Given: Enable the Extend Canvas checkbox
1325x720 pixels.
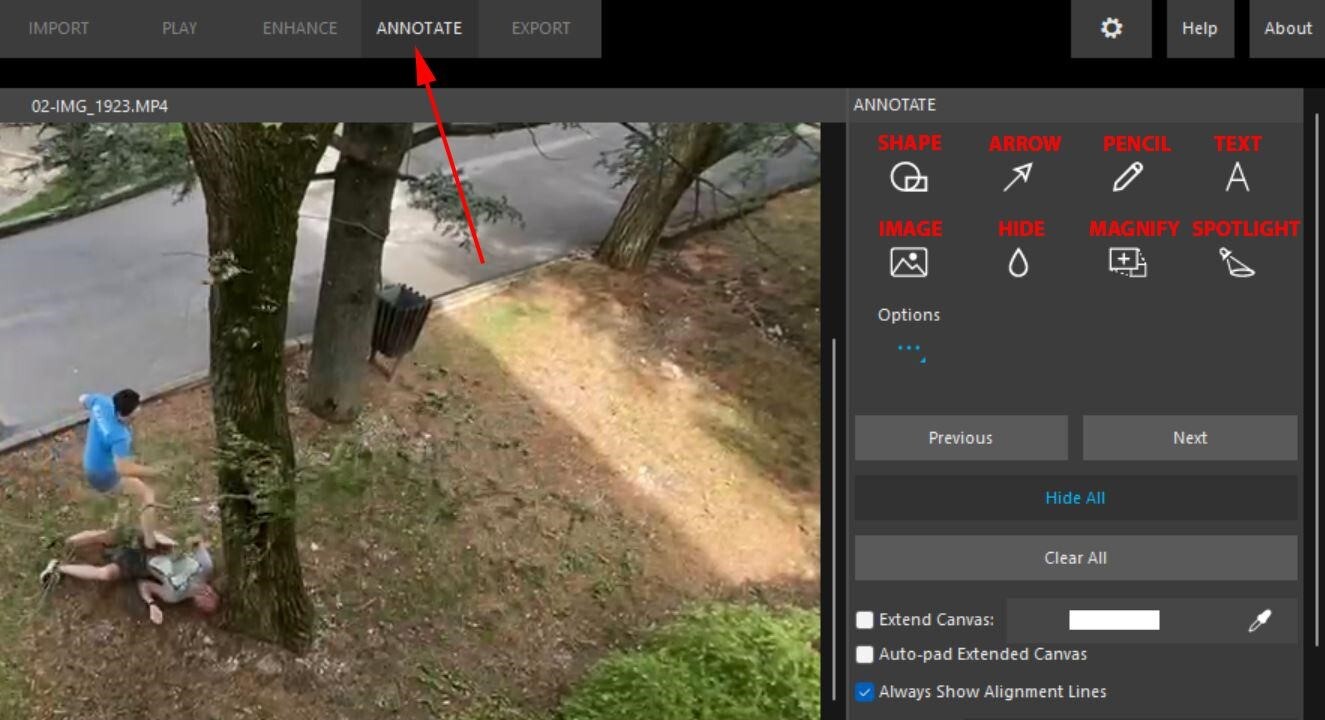Looking at the screenshot, I should click(x=864, y=620).
